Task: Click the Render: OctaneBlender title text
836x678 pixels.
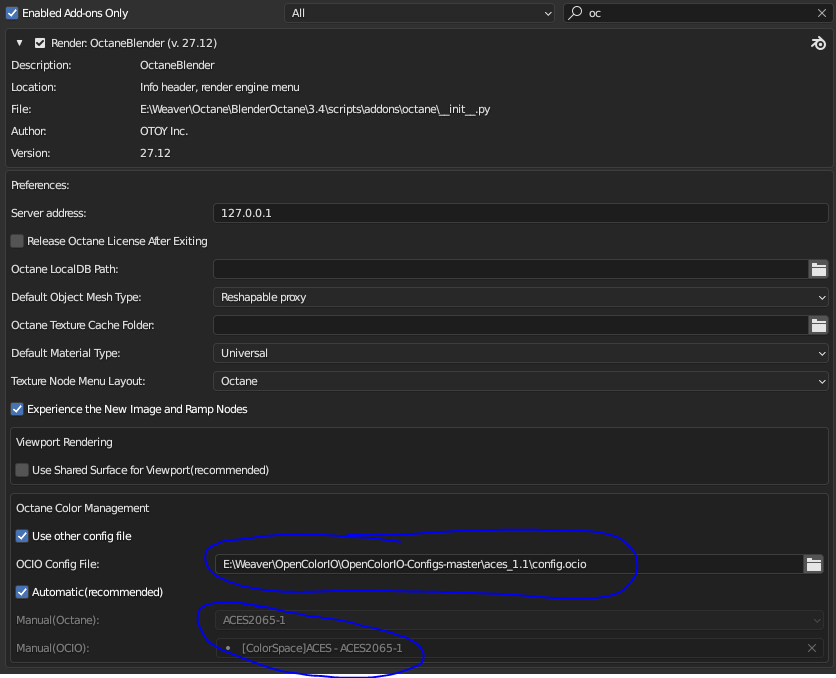Action: (134, 43)
